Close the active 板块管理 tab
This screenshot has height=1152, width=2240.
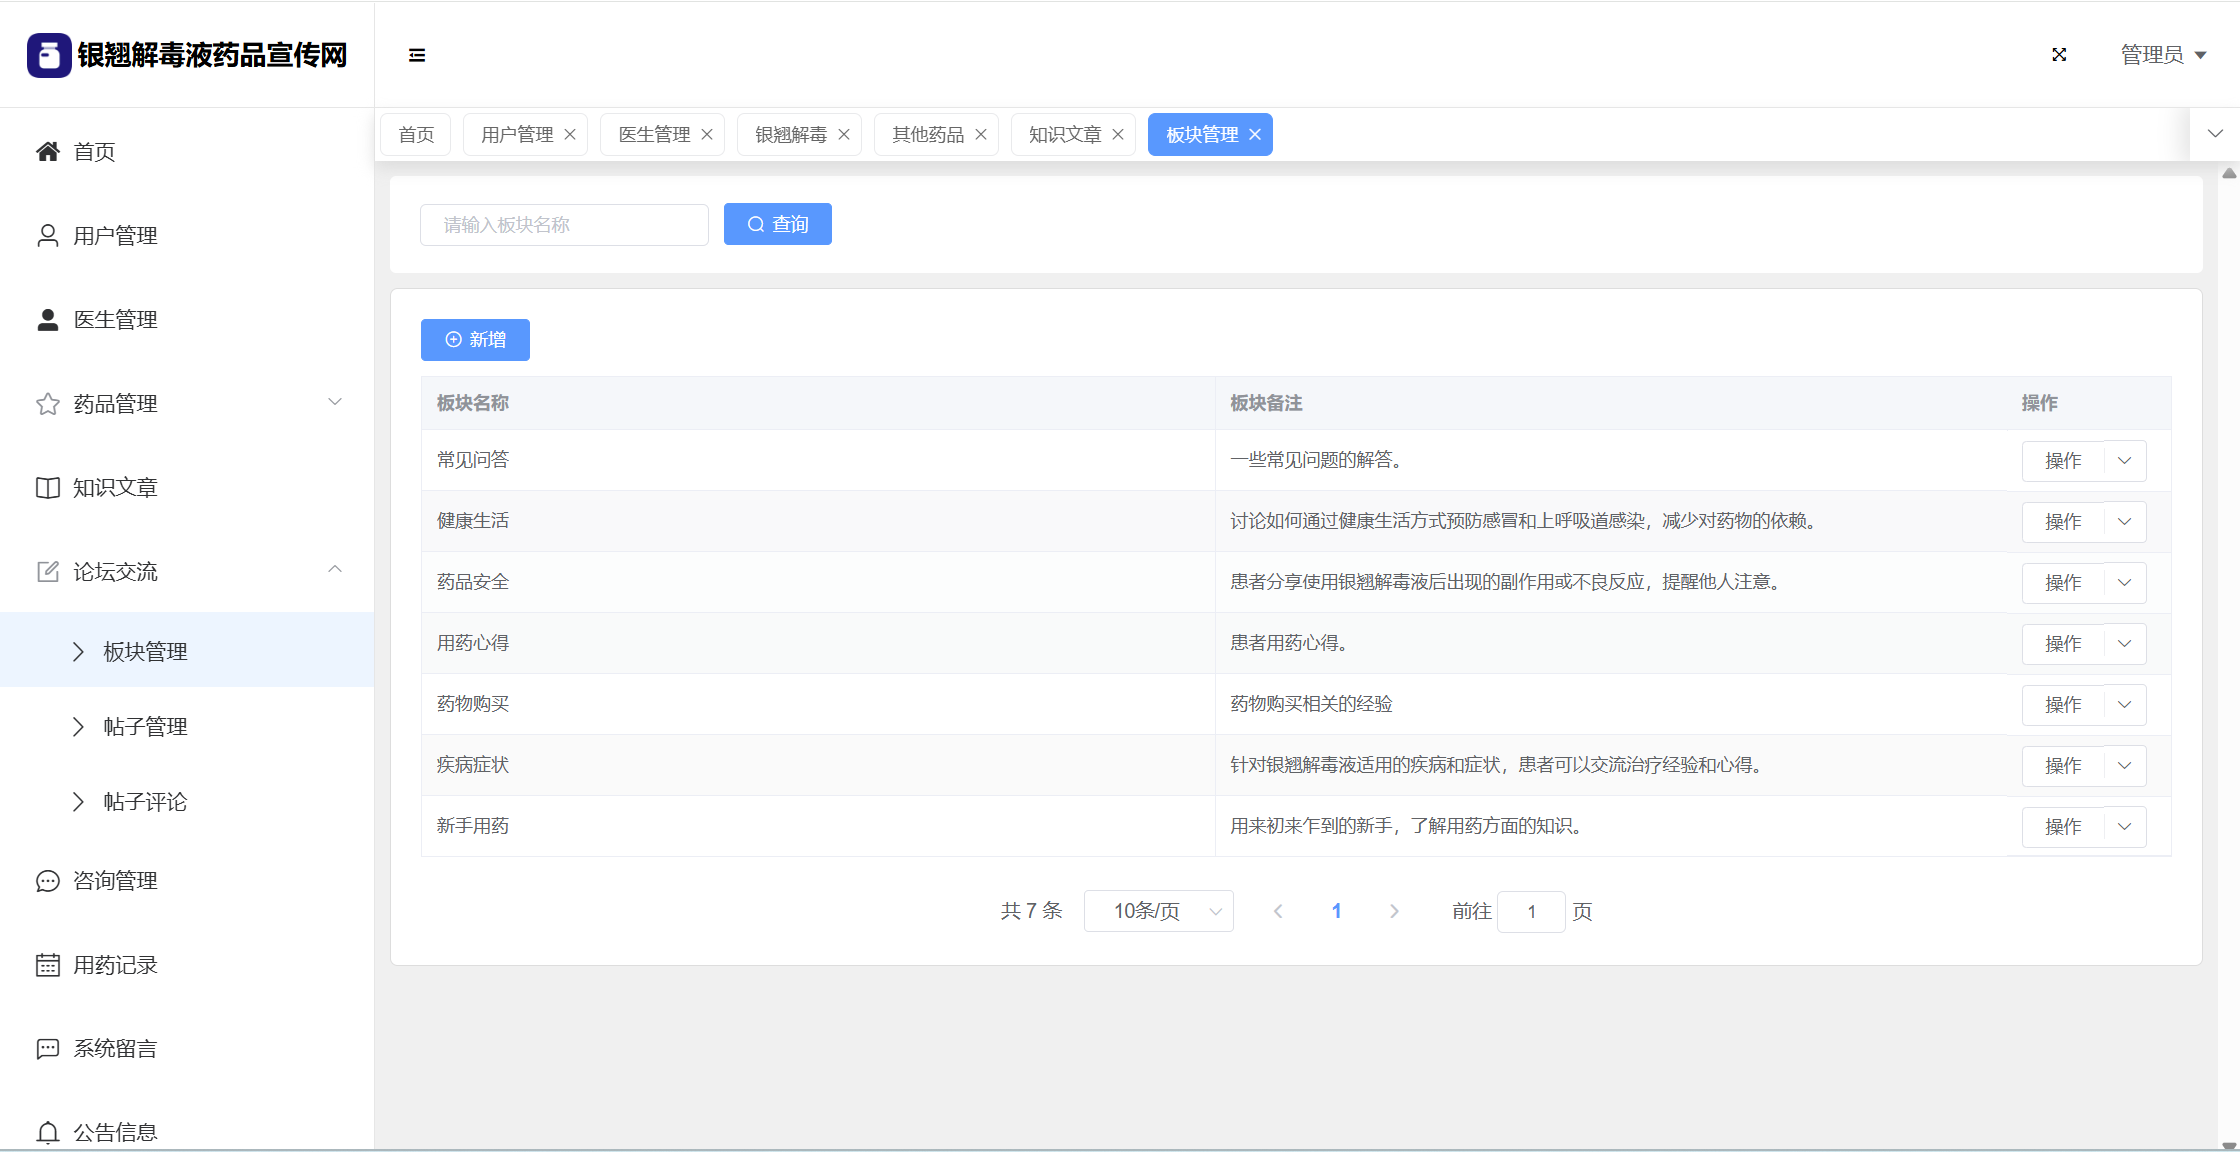pos(1255,135)
